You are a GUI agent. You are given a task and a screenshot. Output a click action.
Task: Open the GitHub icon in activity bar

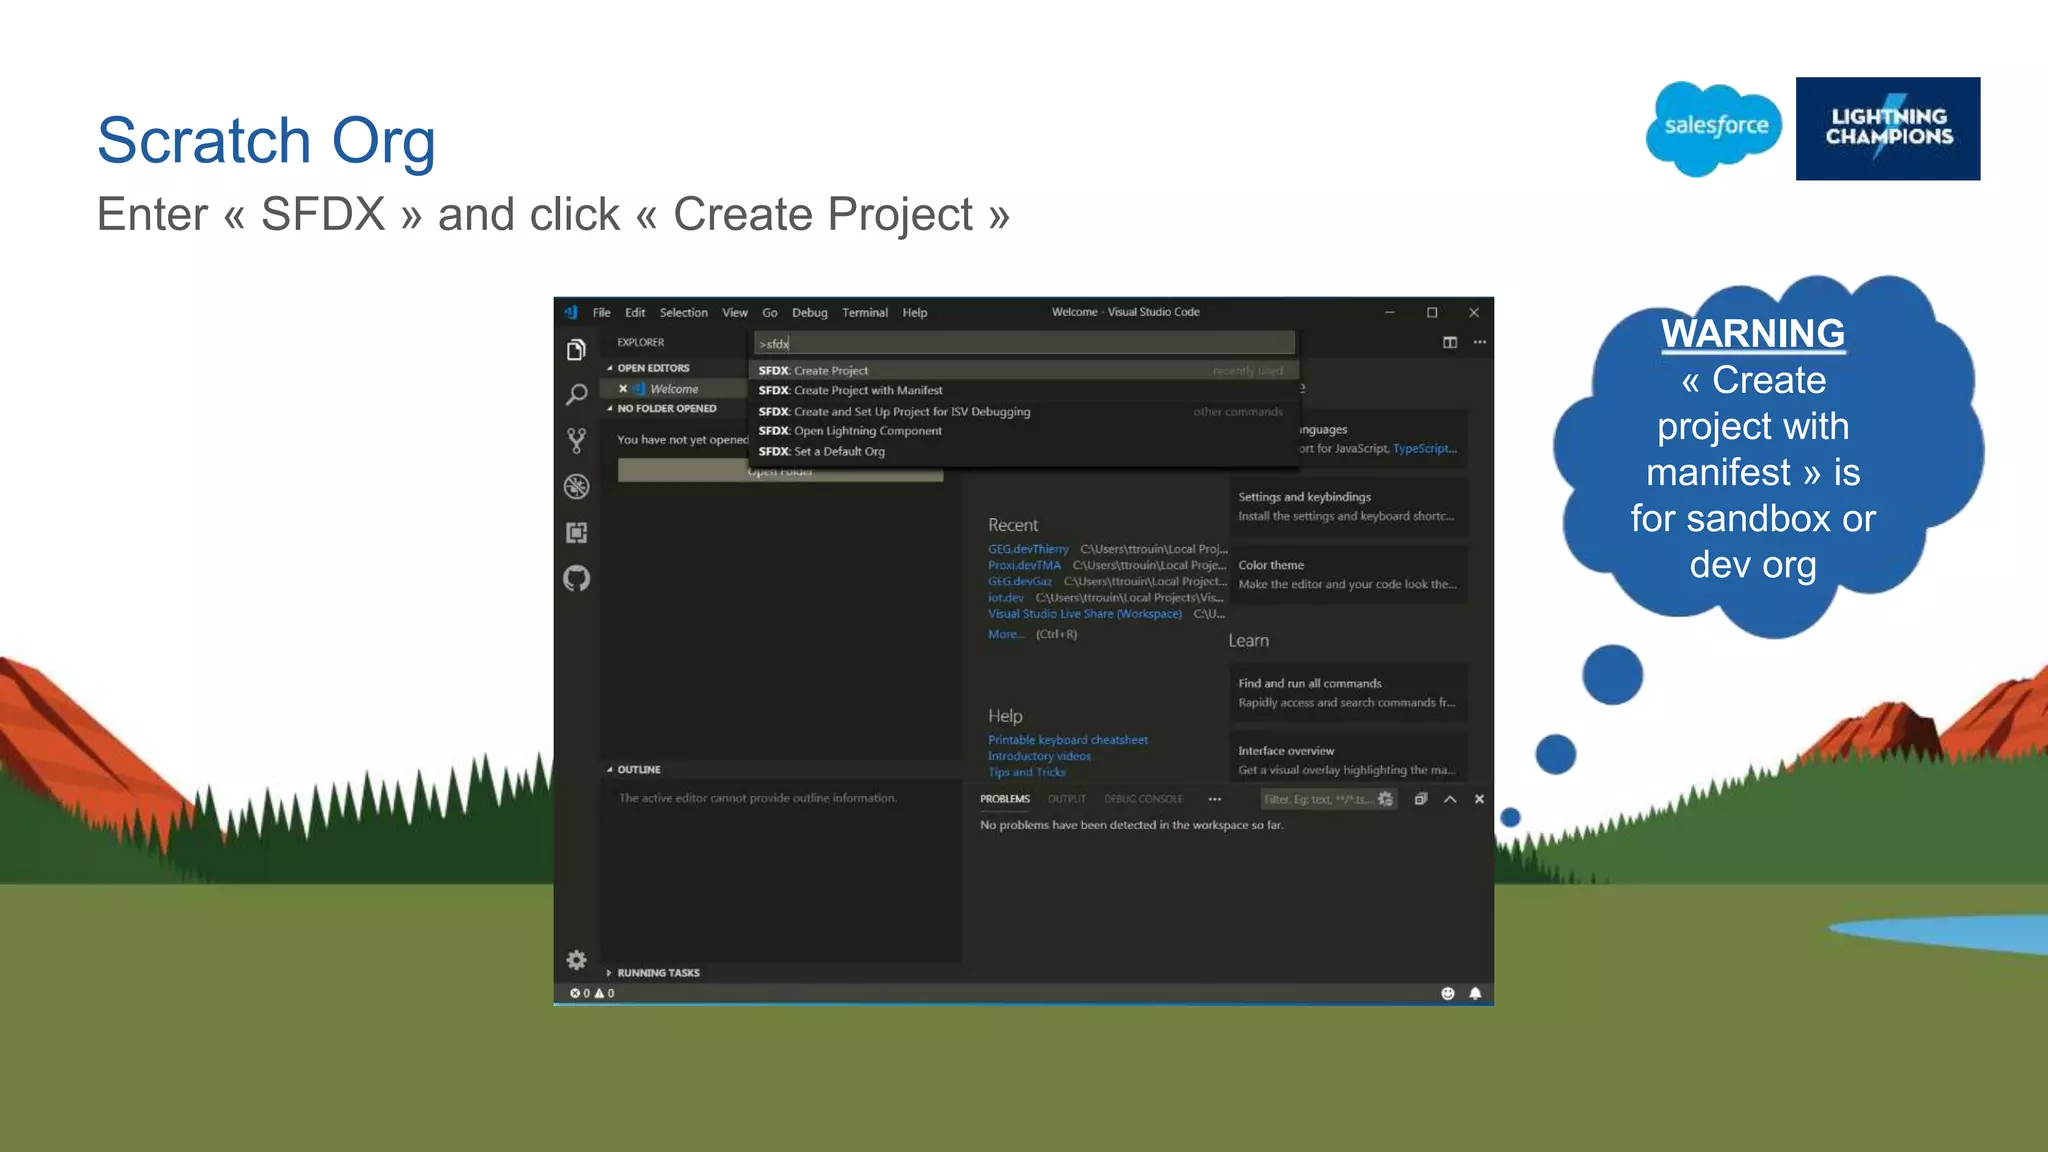point(576,578)
